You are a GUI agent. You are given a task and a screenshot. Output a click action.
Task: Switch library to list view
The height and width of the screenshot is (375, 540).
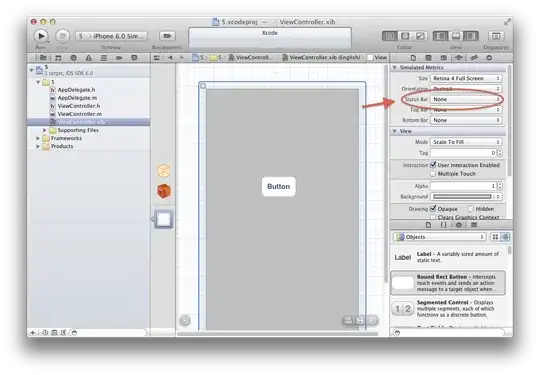click(x=505, y=237)
